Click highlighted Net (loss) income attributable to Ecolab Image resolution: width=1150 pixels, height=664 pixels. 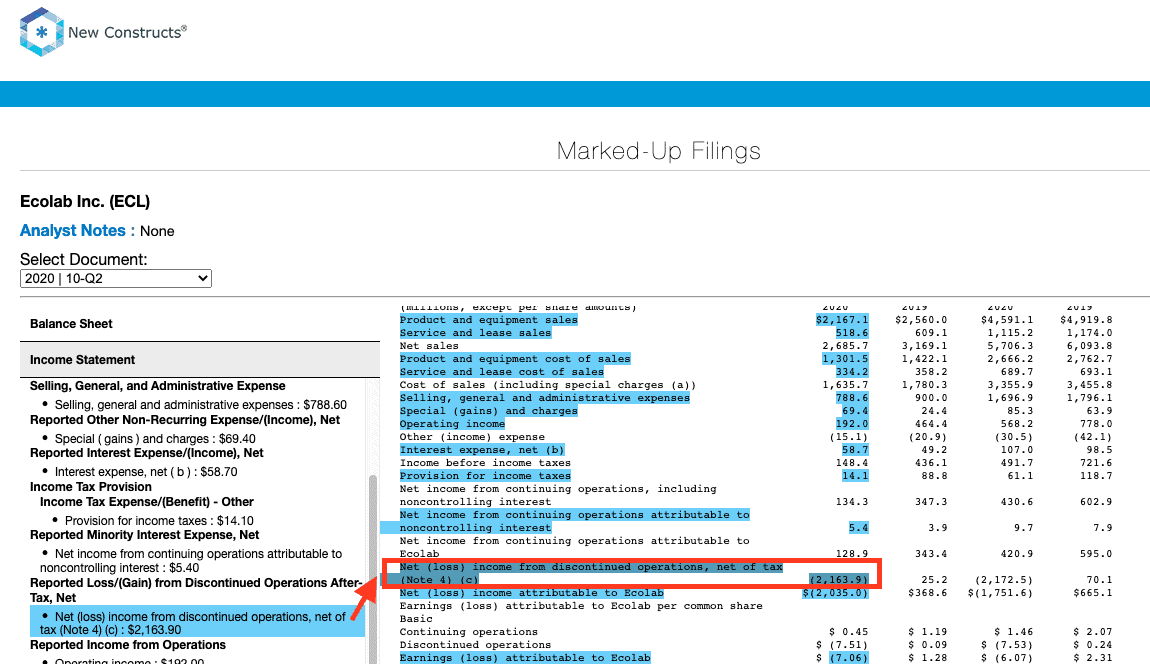pos(532,593)
